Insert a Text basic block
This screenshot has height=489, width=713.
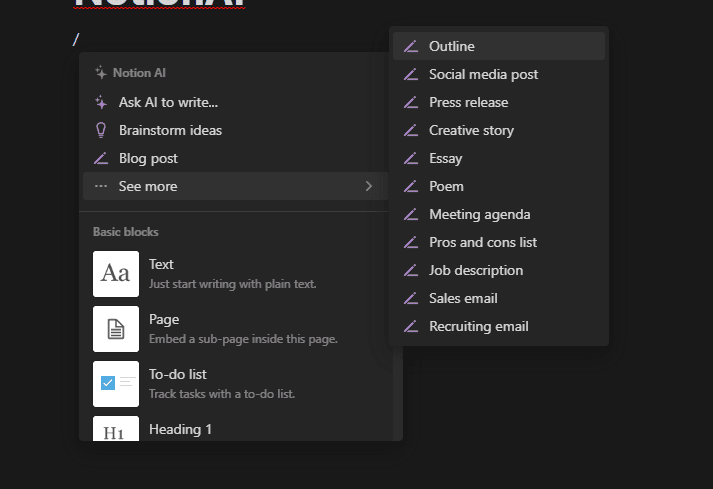click(236, 274)
